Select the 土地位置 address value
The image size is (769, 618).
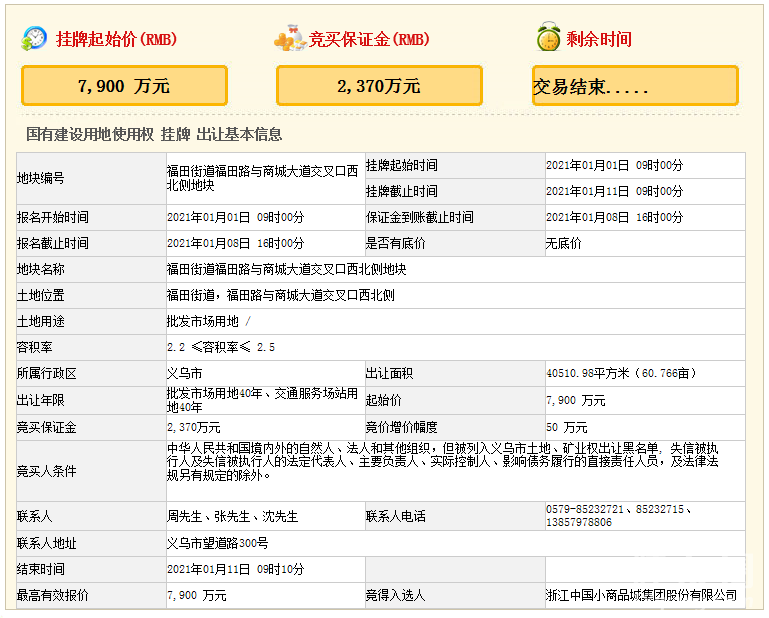(280, 295)
